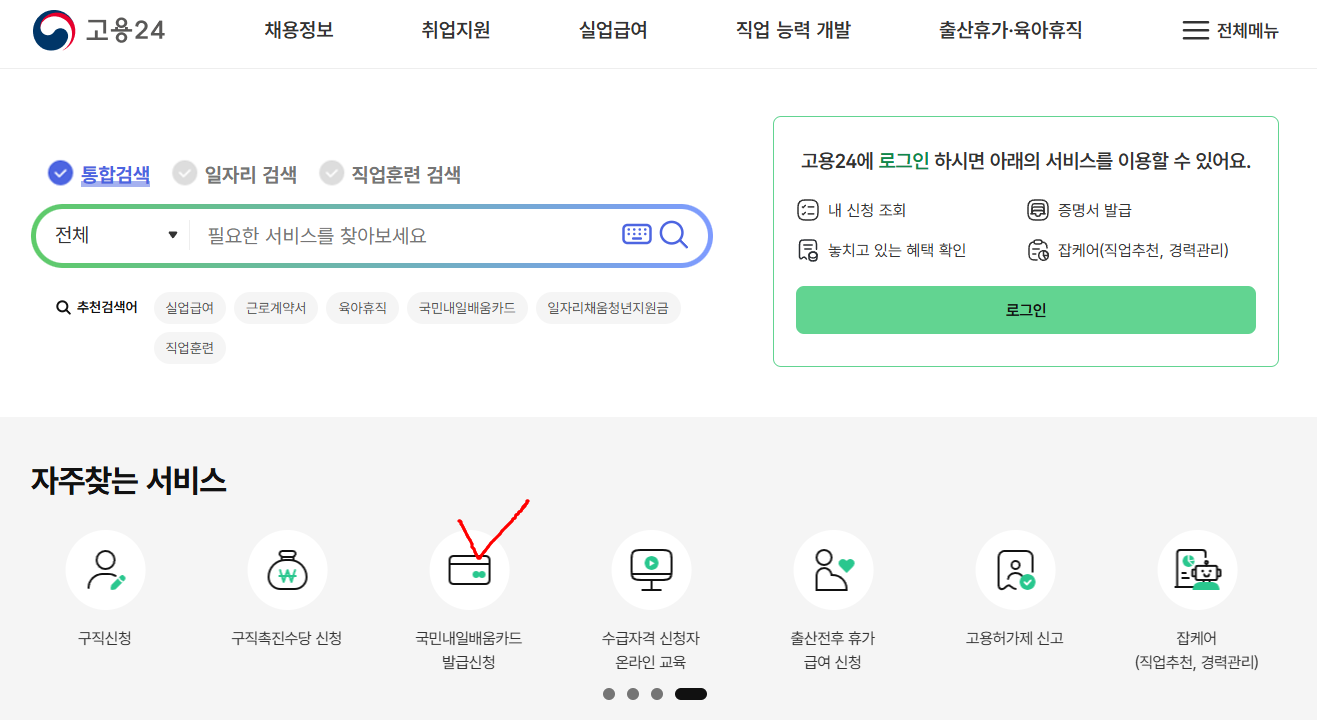This screenshot has width=1317, height=720.
Task: Open the 채용정보 menu
Action: pyautogui.click(x=299, y=30)
